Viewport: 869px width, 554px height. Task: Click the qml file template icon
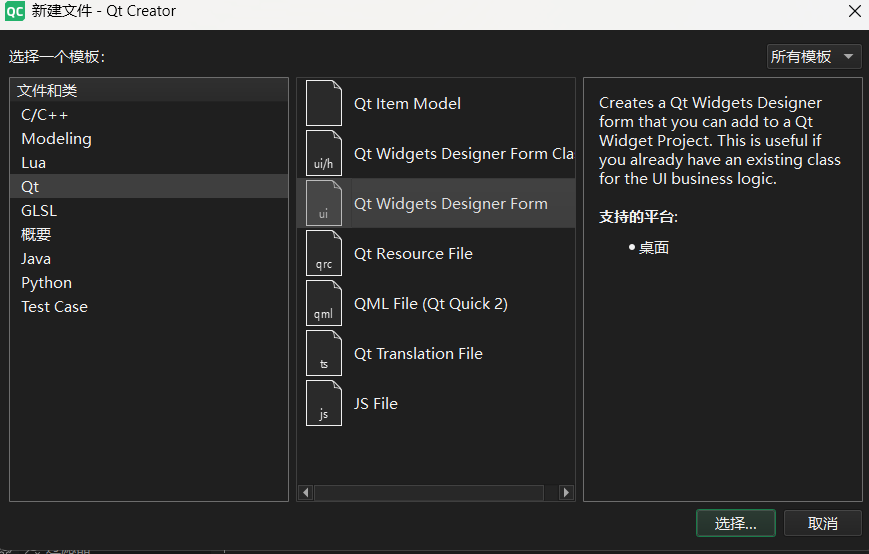323,303
